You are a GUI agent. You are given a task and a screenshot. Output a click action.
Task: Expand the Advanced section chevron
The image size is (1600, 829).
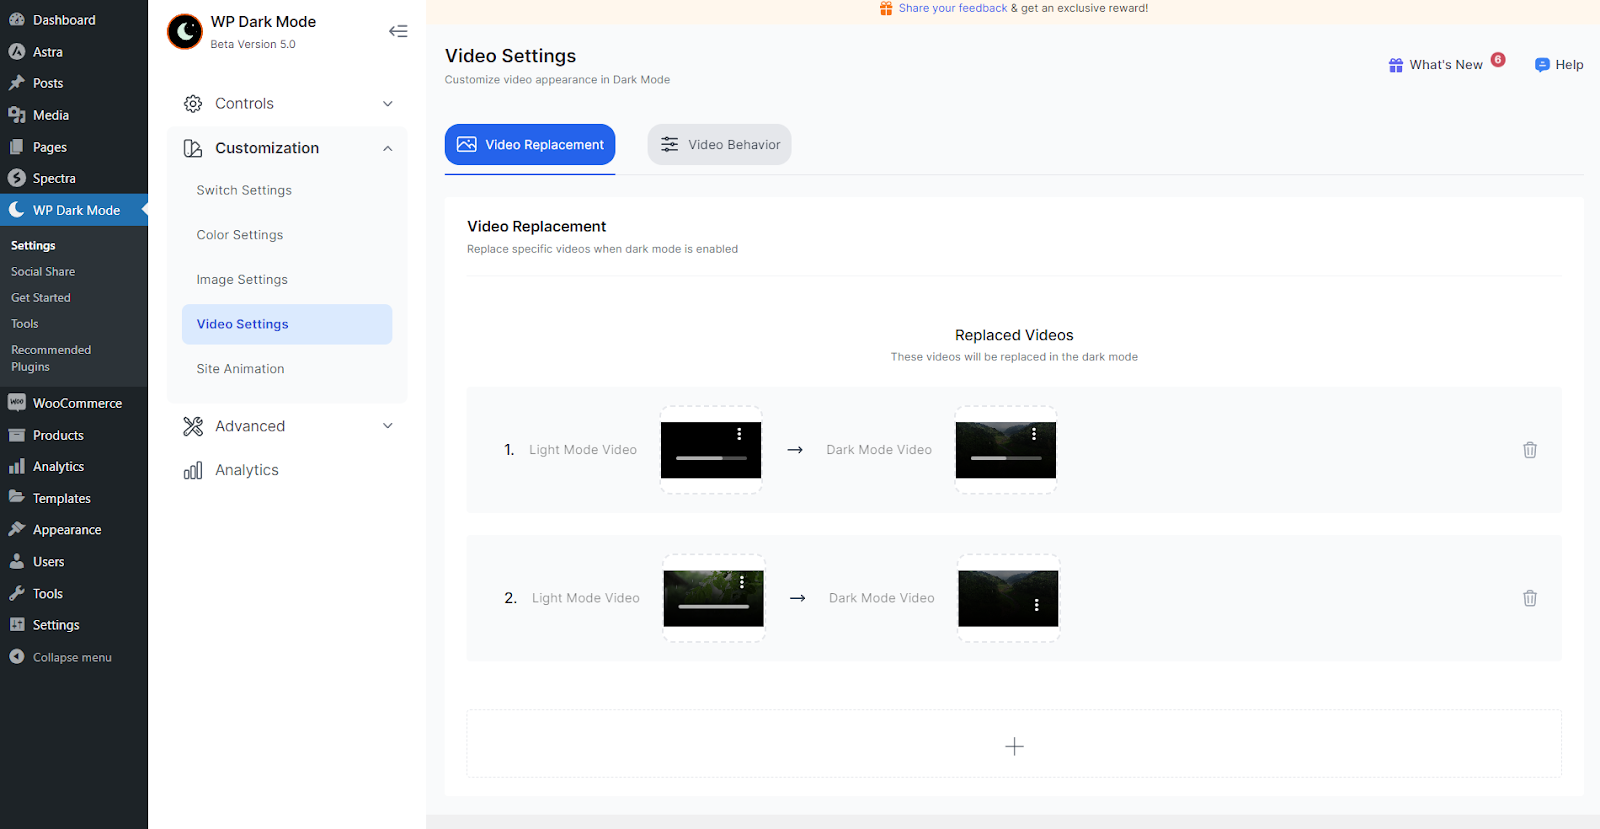click(388, 426)
